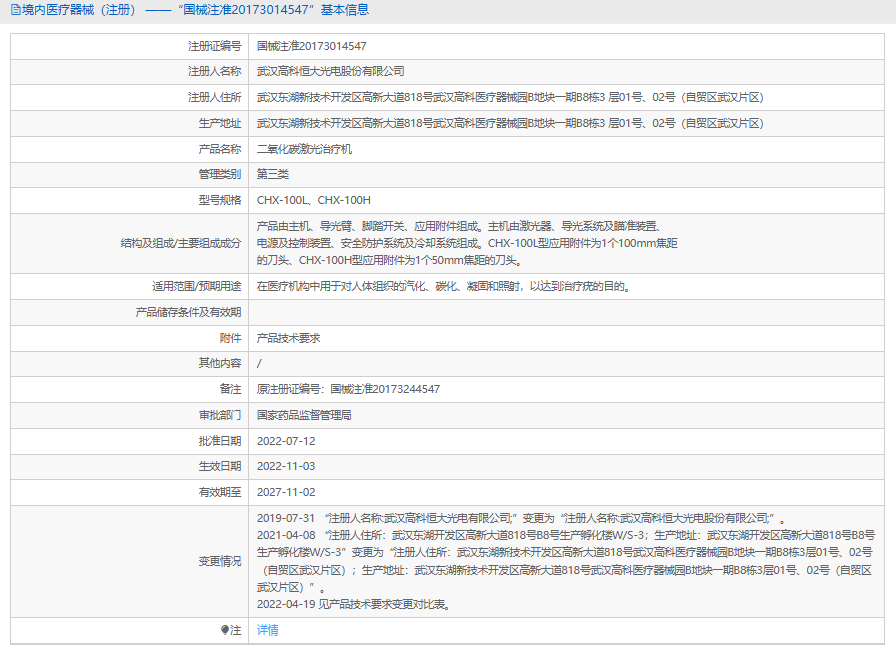
Task: Select the 第三类 value
Action: click(273, 174)
